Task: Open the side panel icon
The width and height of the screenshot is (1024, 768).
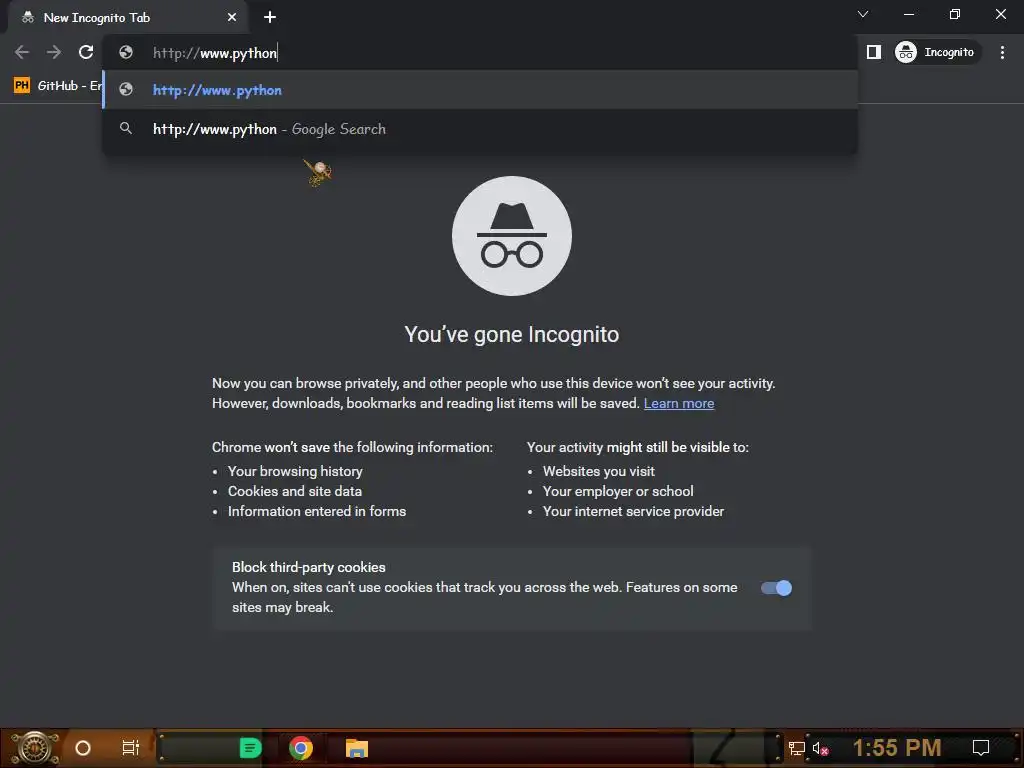Action: pos(873,52)
